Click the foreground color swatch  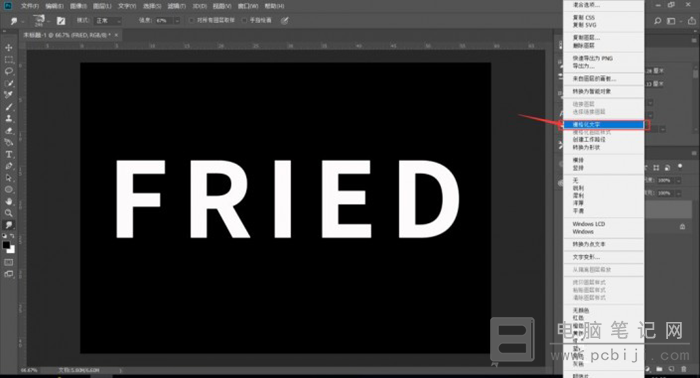pos(6,245)
